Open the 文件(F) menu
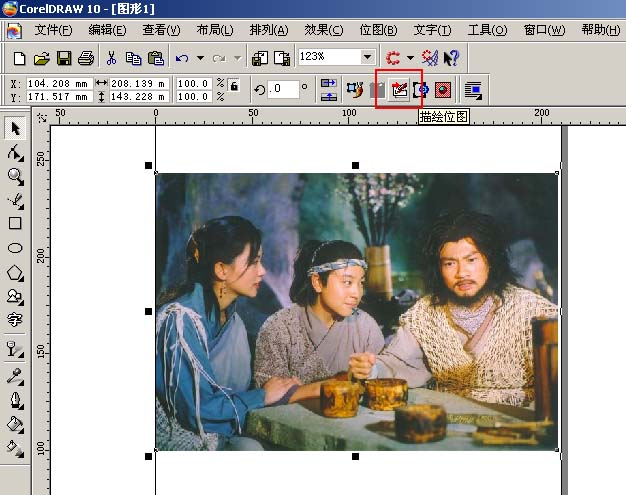This screenshot has height=495, width=626. [x=53, y=30]
